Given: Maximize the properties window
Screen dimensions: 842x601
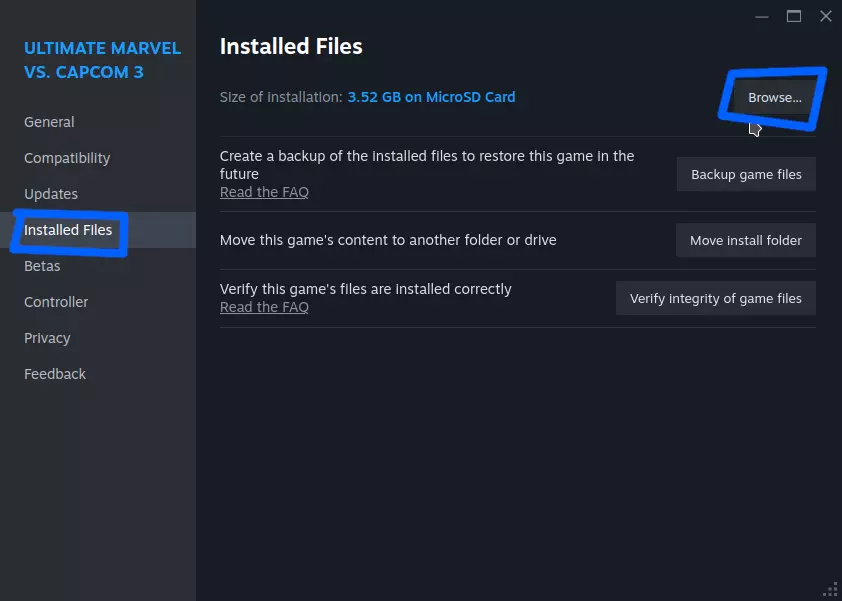Looking at the screenshot, I should tap(794, 17).
